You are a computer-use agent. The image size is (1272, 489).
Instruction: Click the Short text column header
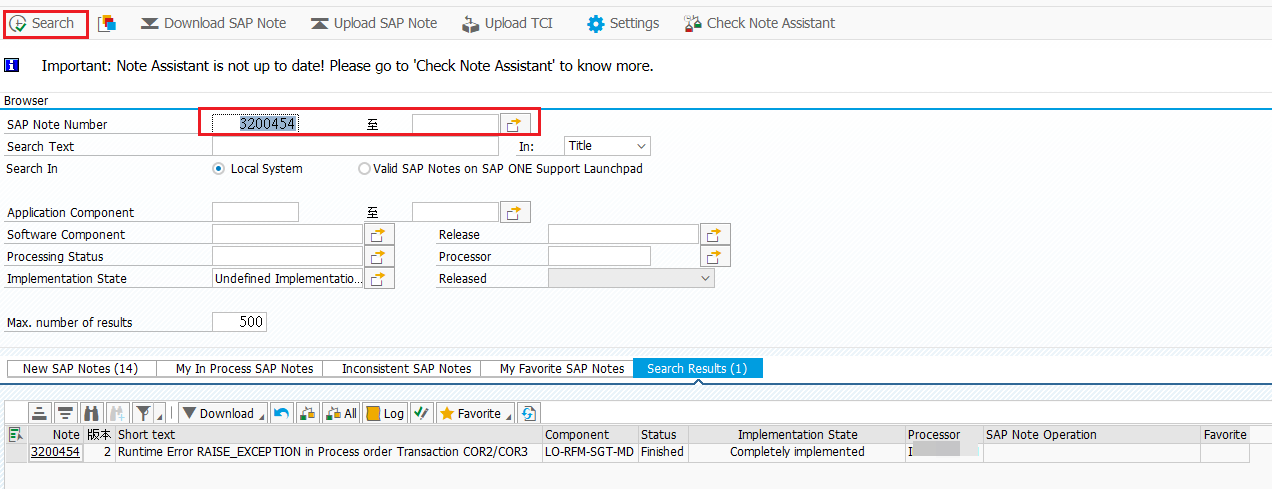point(328,435)
